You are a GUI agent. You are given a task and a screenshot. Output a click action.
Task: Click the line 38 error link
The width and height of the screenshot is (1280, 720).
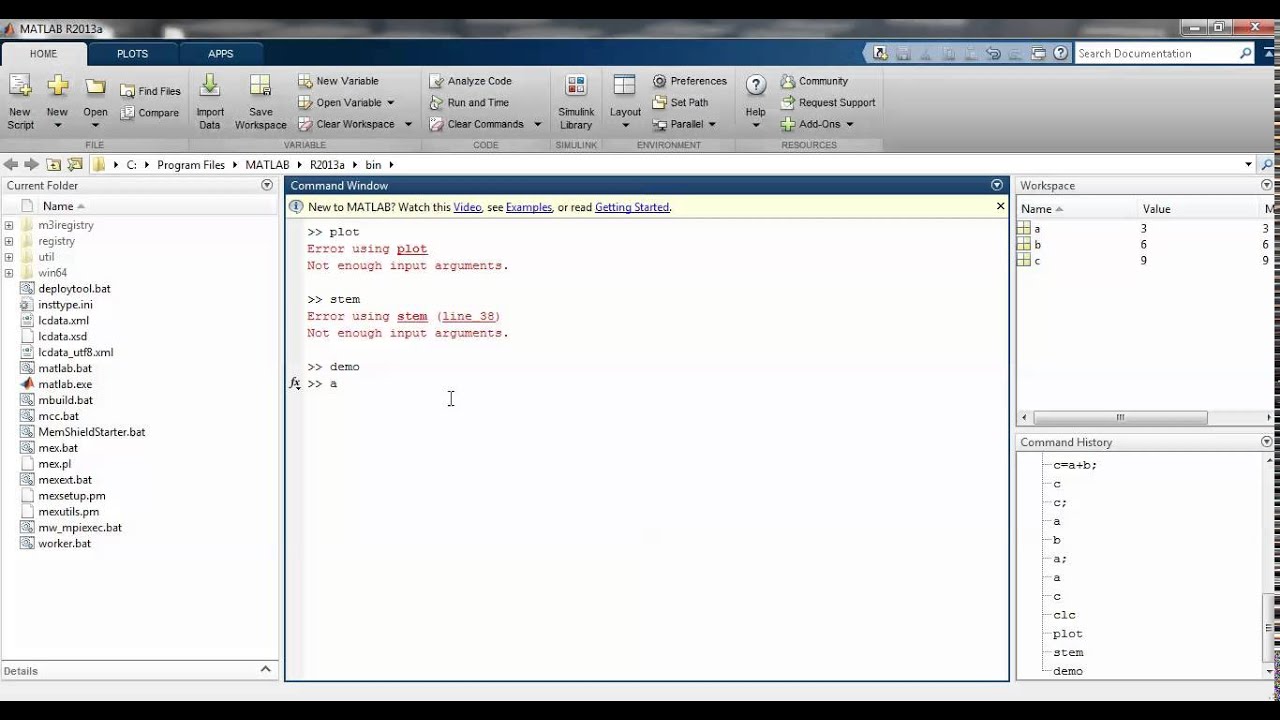468,316
